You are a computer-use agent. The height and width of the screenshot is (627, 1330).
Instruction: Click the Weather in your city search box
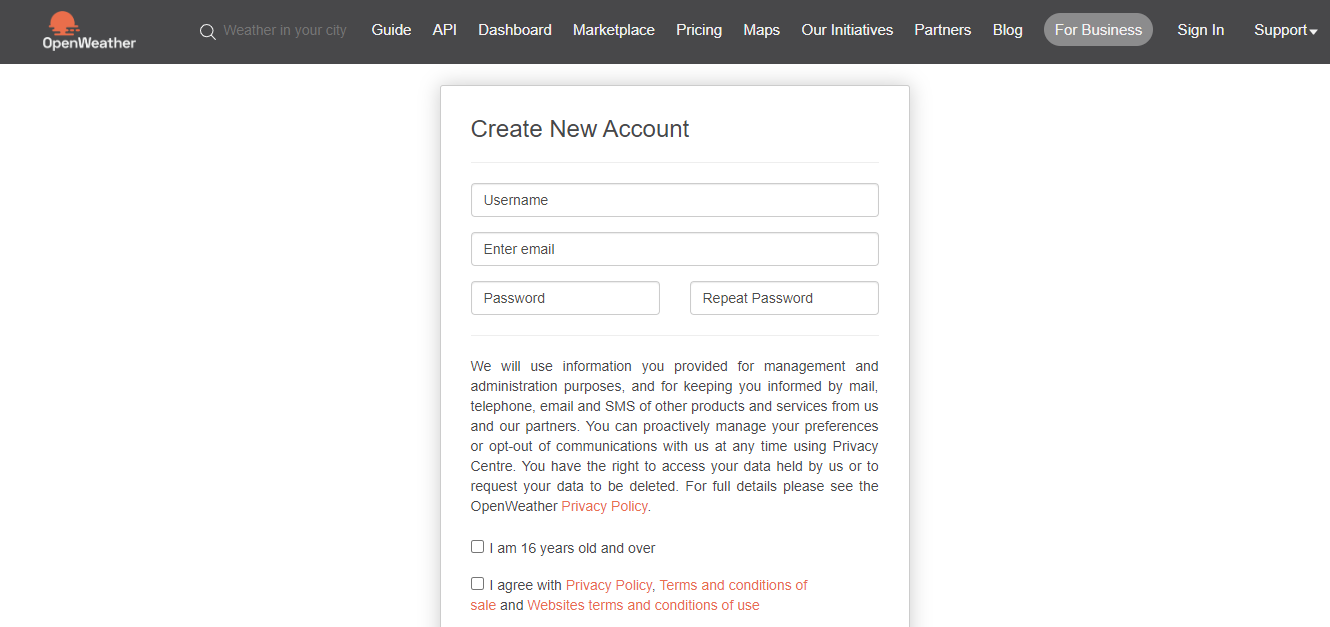285,30
